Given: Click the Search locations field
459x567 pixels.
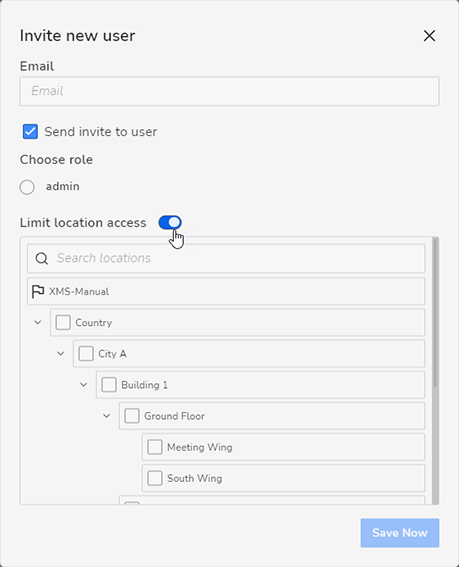Looking at the screenshot, I should pos(226,258).
